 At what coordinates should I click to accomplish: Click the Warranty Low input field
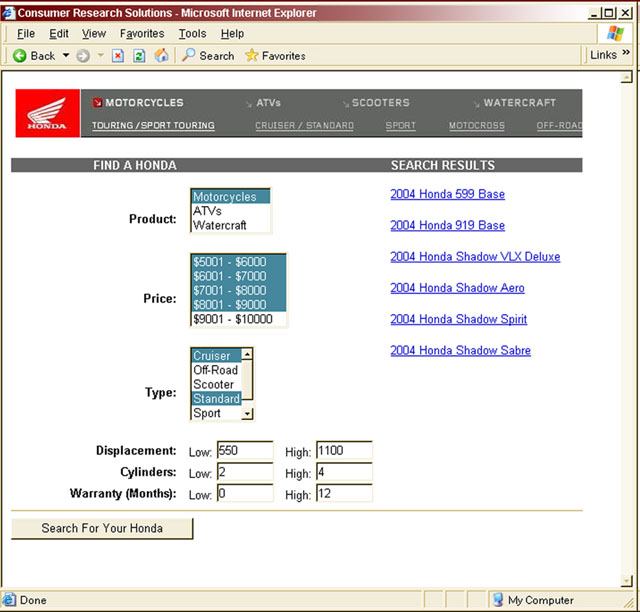[x=245, y=493]
